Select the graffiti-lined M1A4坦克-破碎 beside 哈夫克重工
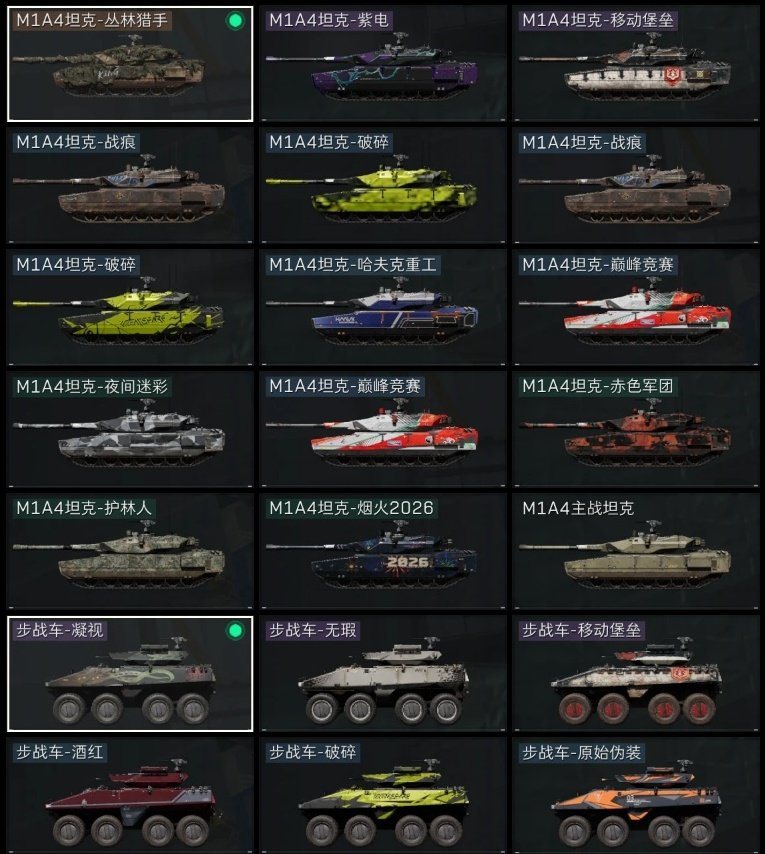This screenshot has width=765, height=854. 130,308
